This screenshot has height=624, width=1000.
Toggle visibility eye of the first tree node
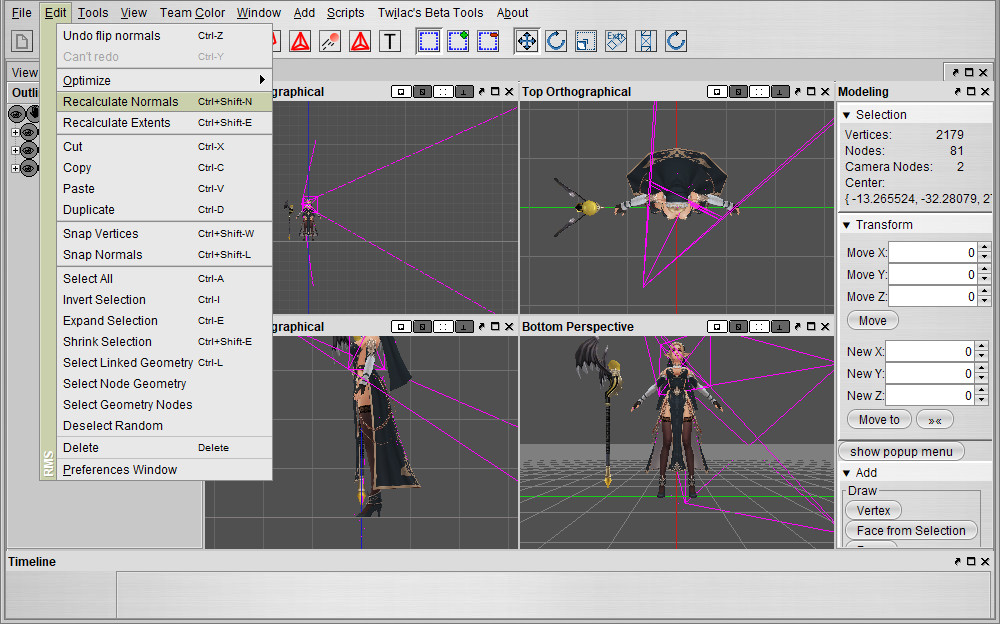click(x=29, y=132)
